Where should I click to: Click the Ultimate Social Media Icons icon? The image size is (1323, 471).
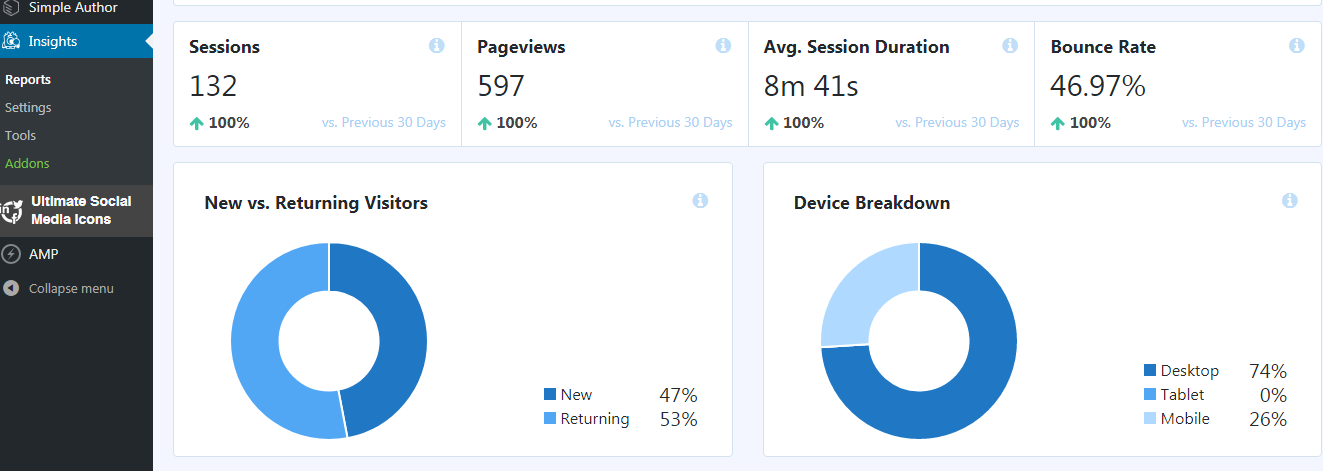click(x=12, y=210)
